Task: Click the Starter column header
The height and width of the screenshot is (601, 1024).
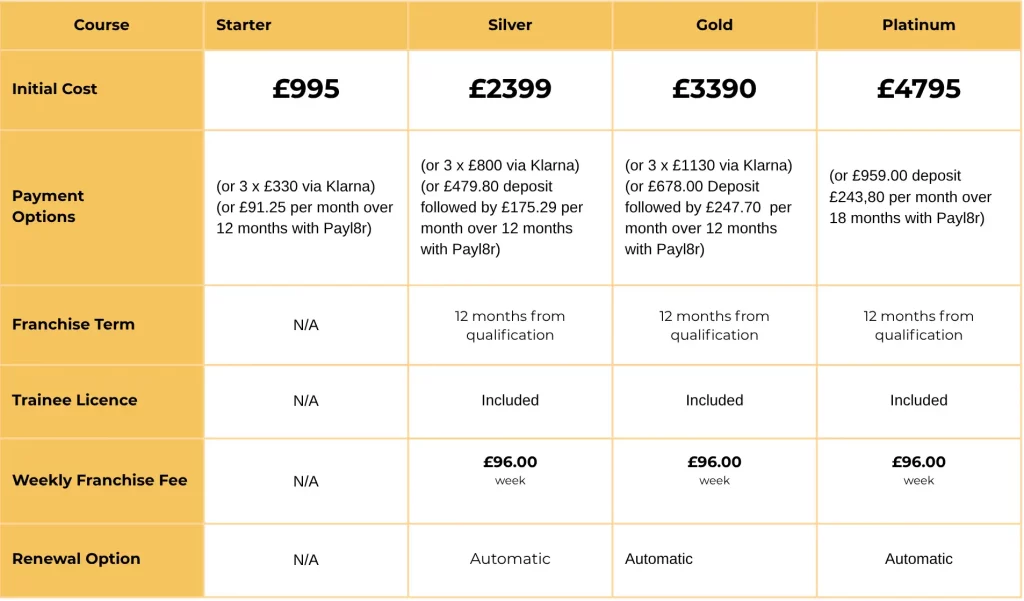Action: (x=244, y=25)
